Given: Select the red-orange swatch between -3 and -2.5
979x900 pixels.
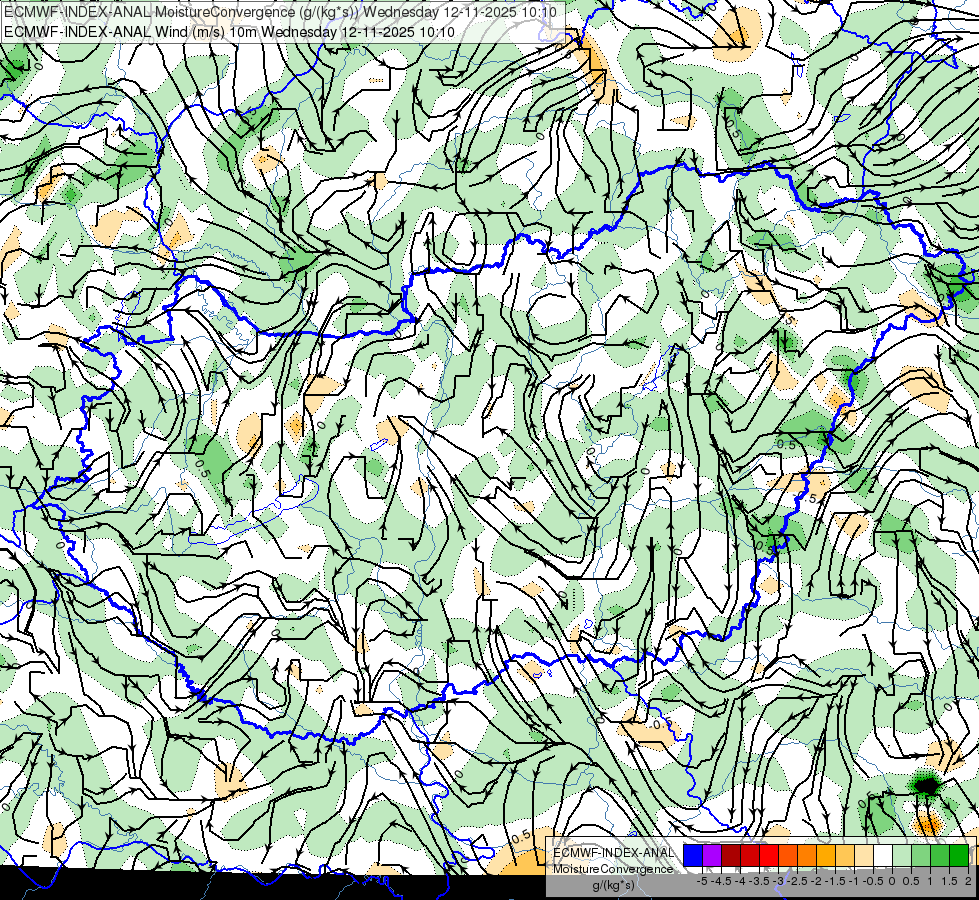Looking at the screenshot, I should pyautogui.click(x=788, y=856).
